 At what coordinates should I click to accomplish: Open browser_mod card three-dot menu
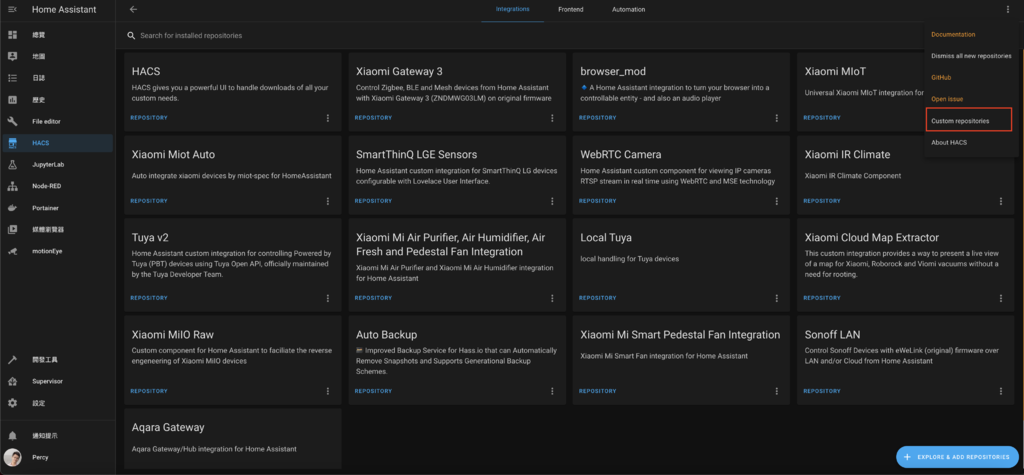(776, 118)
